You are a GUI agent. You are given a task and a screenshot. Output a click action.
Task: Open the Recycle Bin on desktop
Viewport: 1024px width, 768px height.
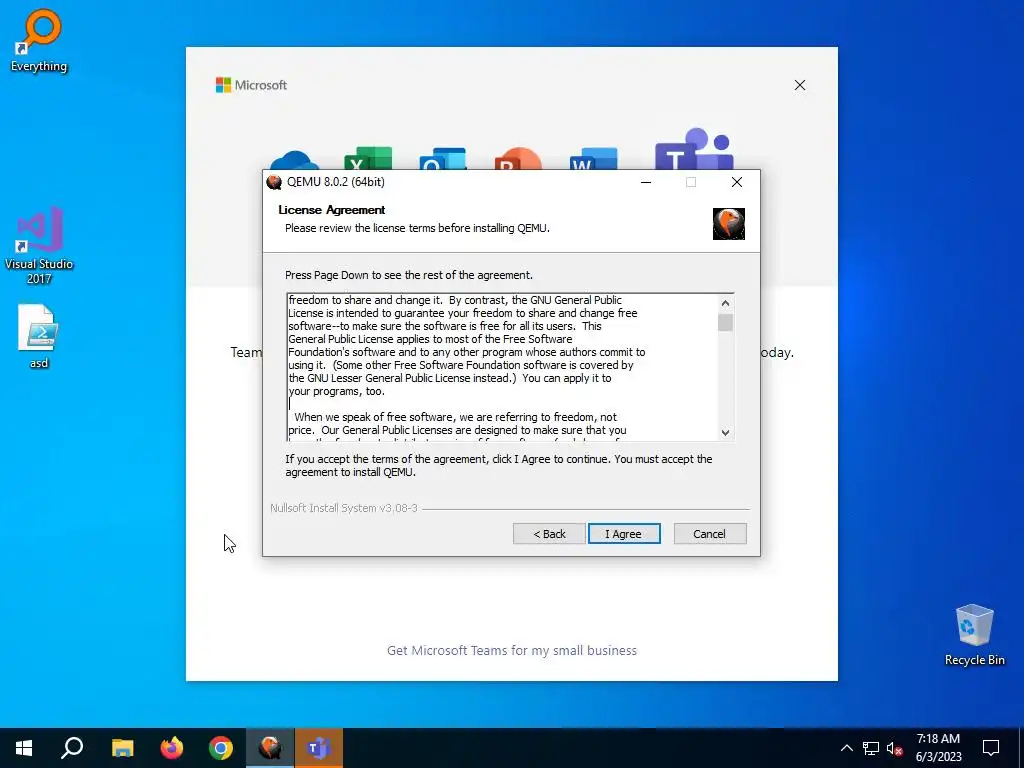[x=974, y=635]
